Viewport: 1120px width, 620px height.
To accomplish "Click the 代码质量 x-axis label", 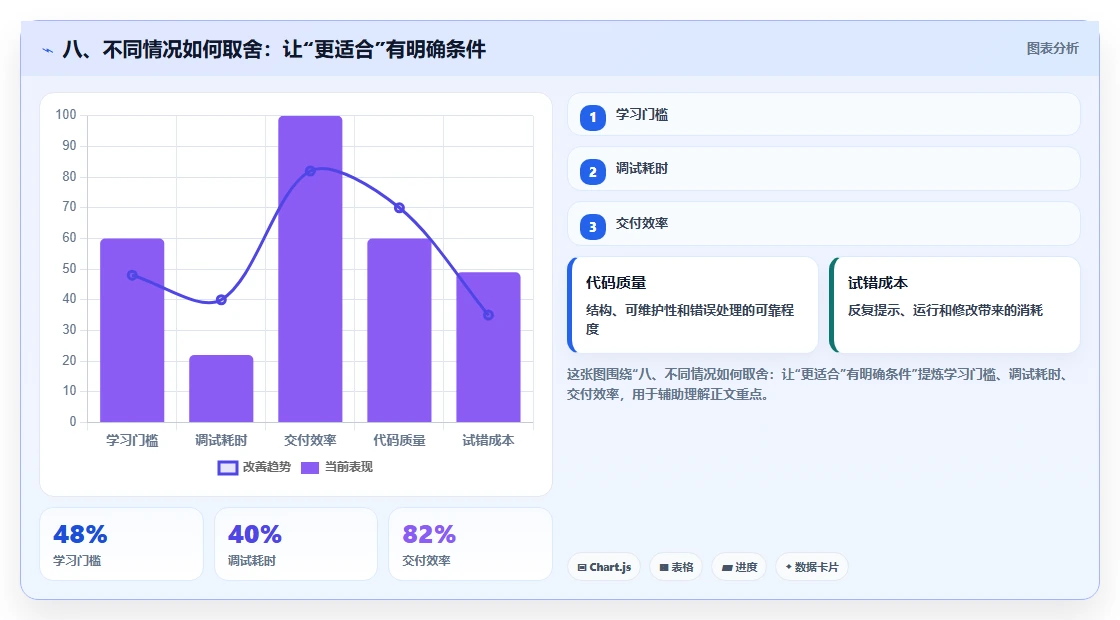I will 399,441.
